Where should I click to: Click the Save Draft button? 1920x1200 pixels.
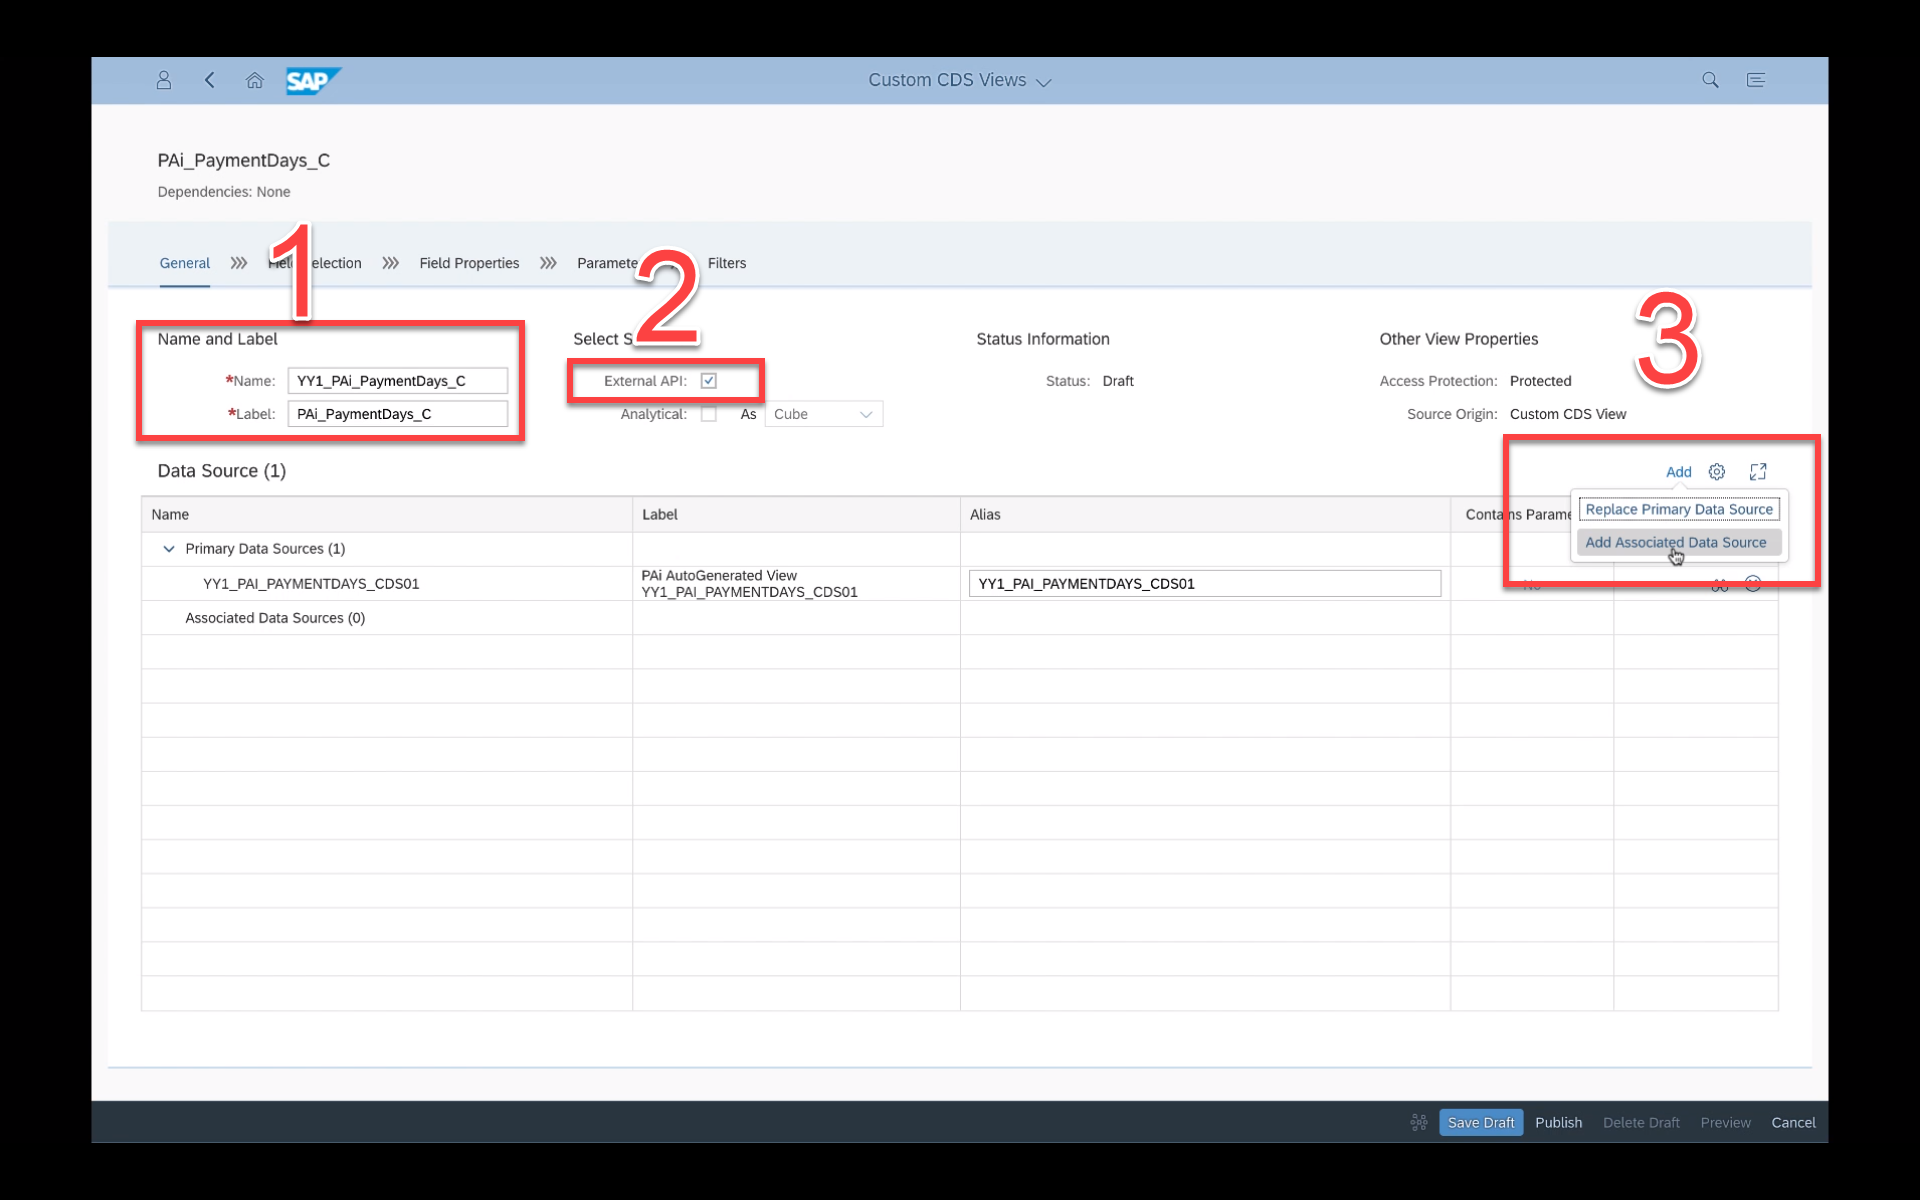click(1480, 1122)
